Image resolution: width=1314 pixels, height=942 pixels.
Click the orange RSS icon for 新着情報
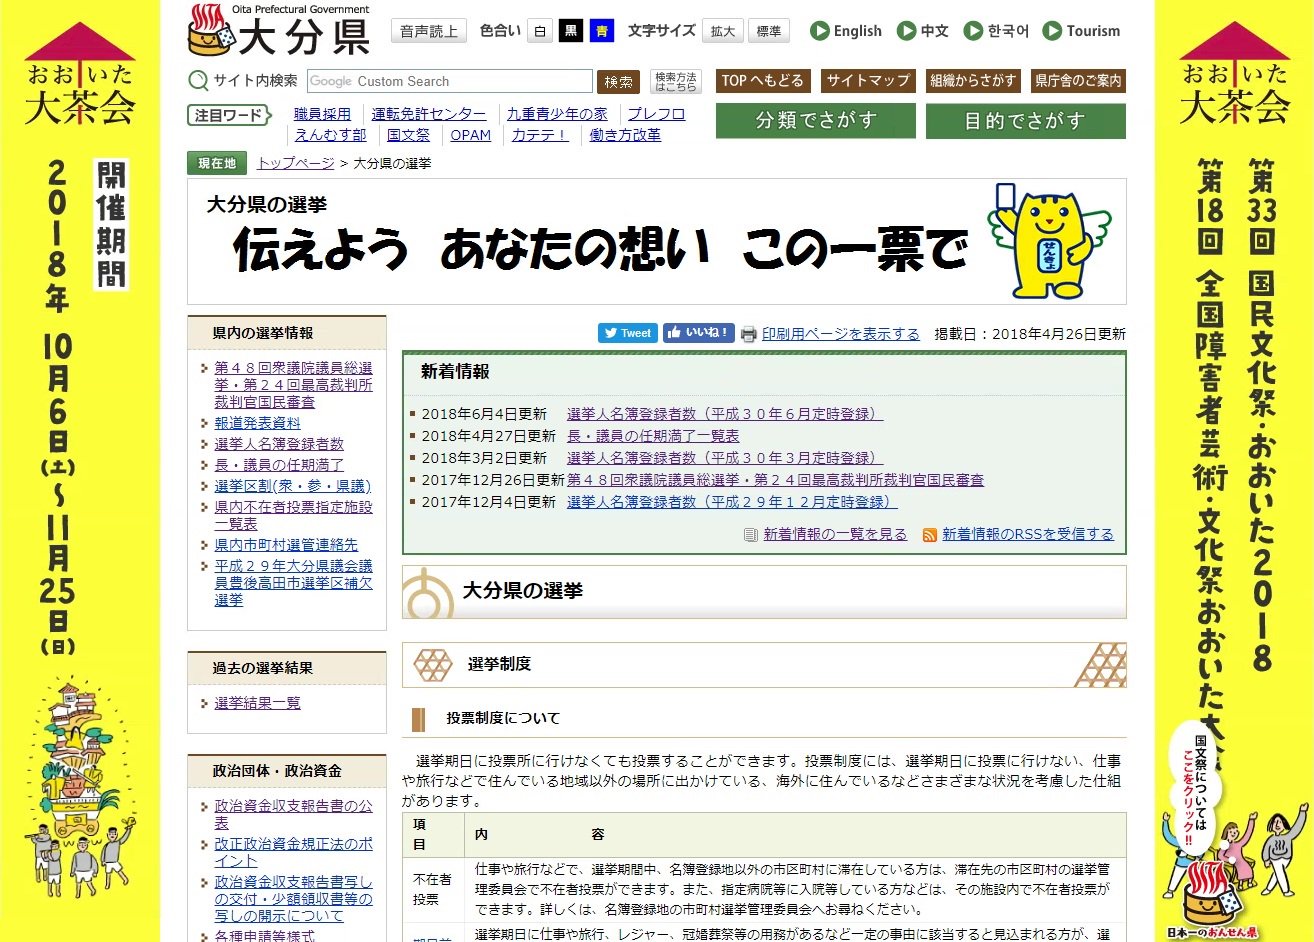pyautogui.click(x=930, y=533)
